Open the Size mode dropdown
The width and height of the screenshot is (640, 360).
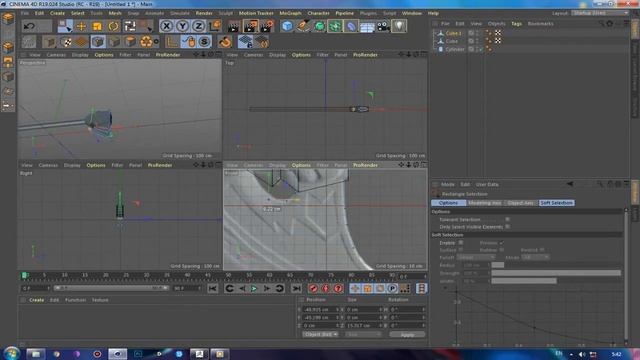tap(363, 334)
